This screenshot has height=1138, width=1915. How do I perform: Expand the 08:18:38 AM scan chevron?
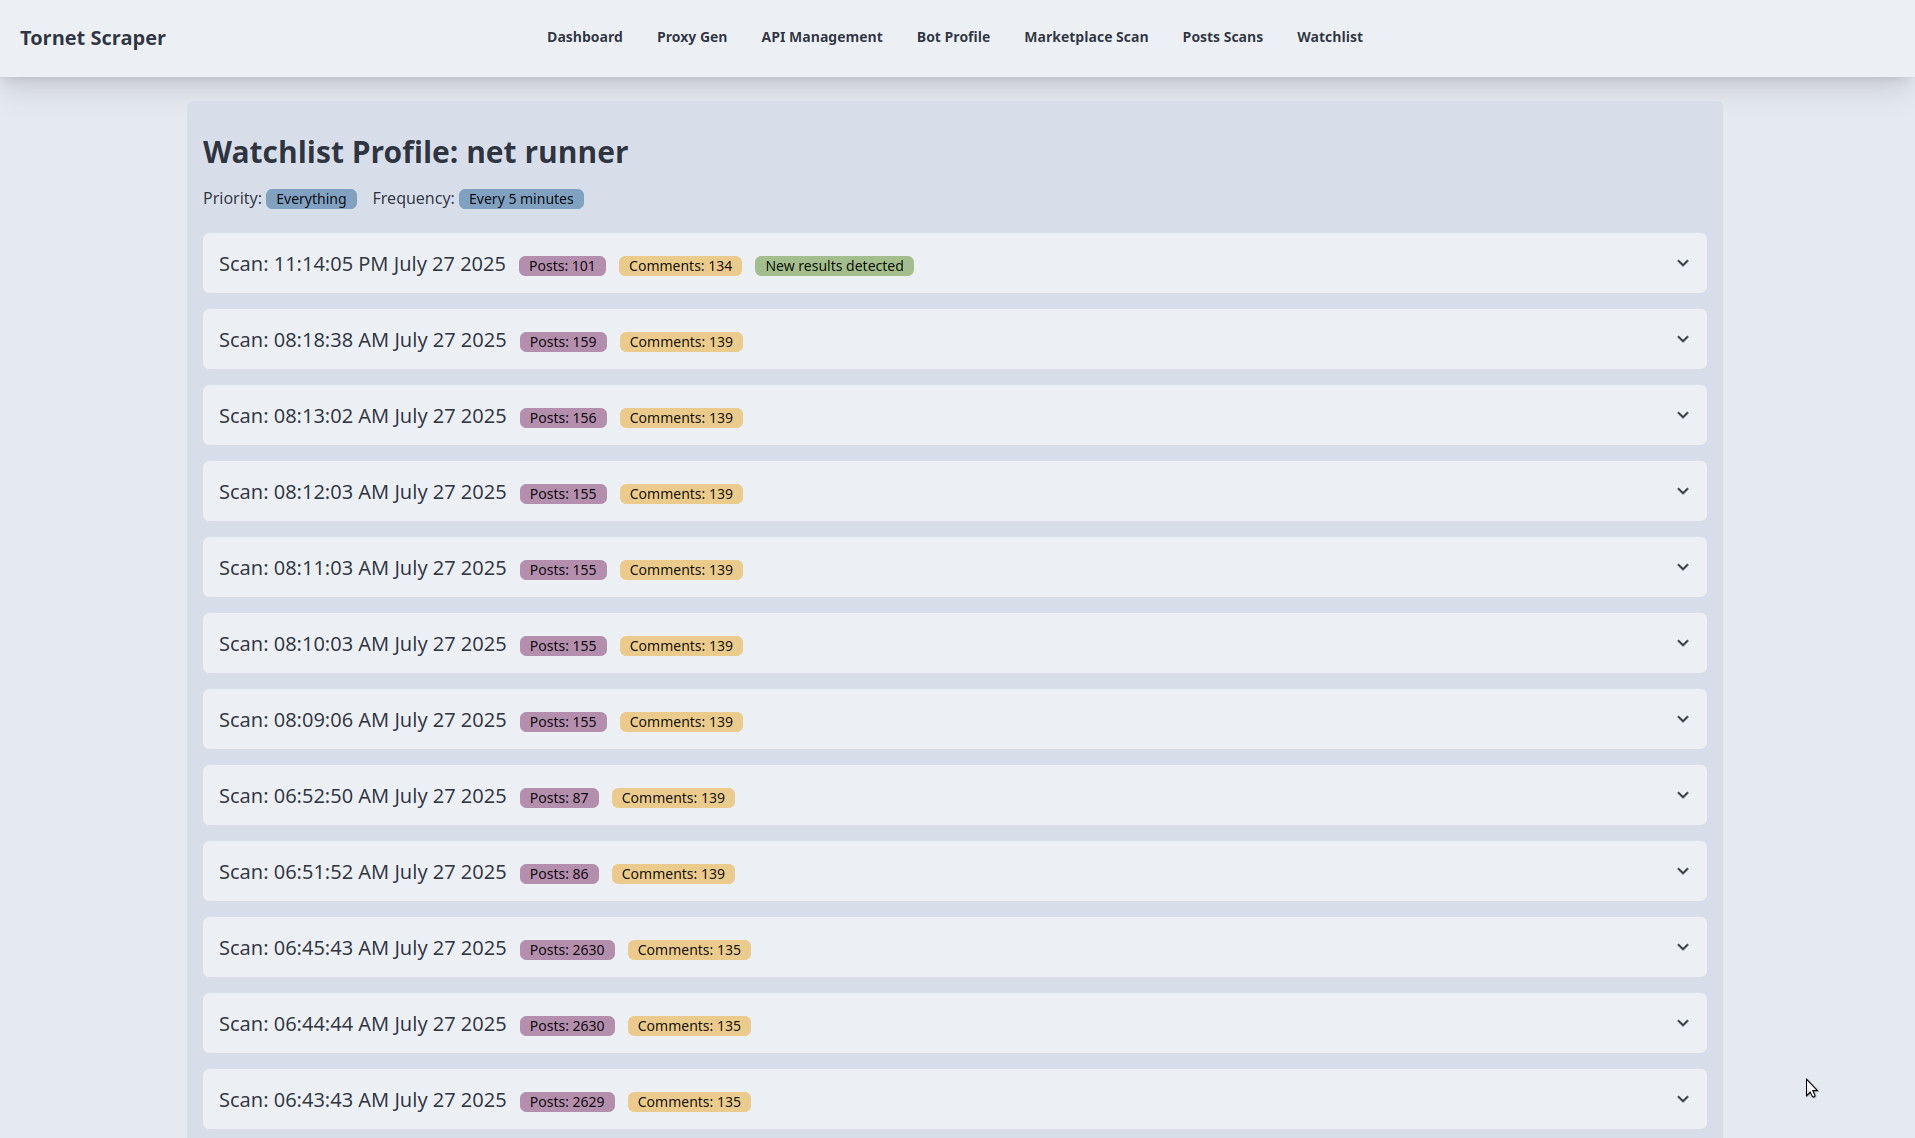(1682, 340)
